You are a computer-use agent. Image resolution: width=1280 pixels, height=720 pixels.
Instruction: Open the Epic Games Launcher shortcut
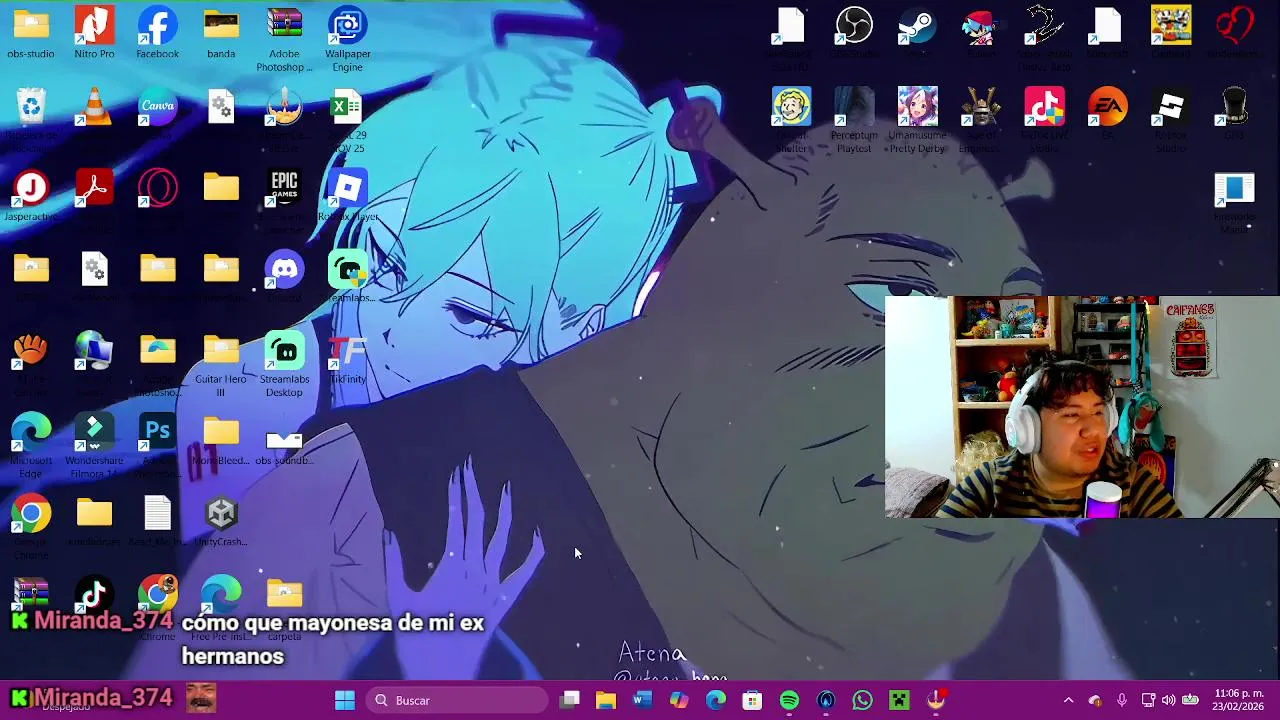point(284,188)
